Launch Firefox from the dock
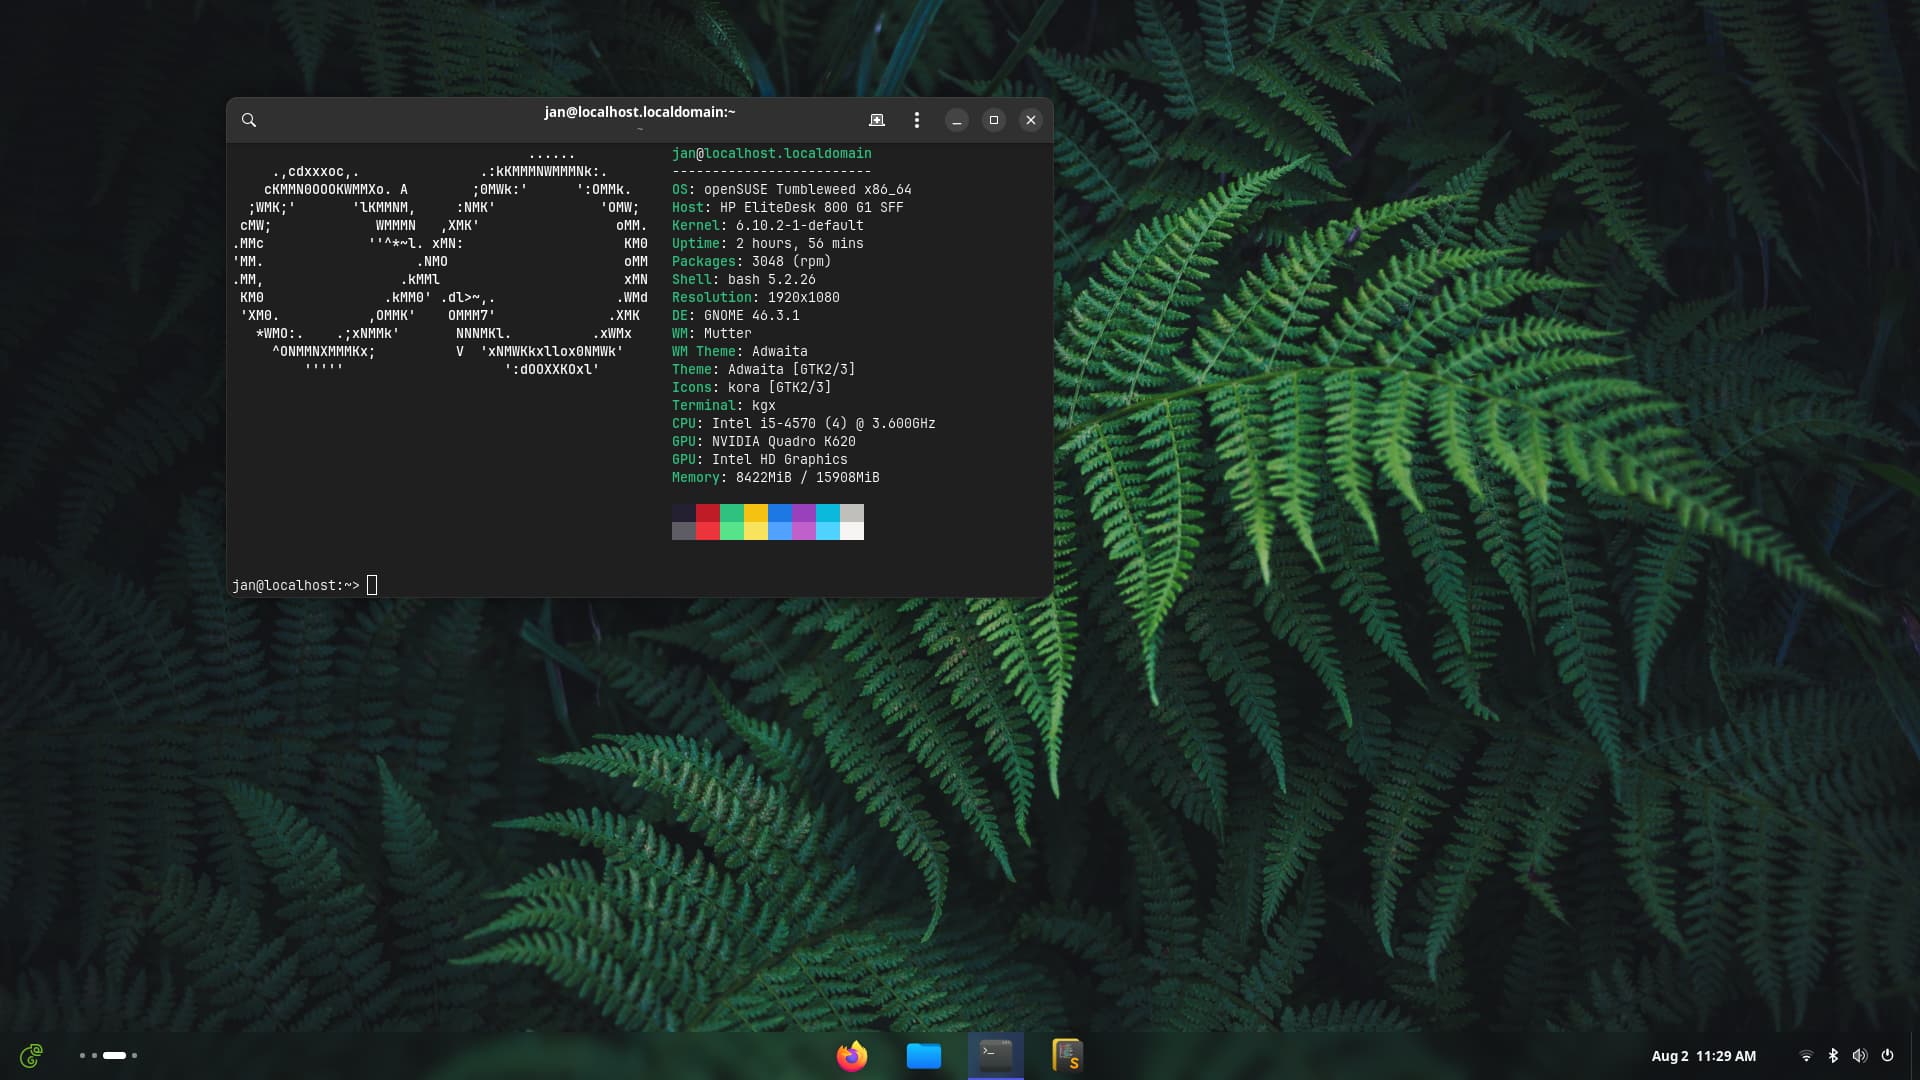1920x1080 pixels. click(x=852, y=1056)
